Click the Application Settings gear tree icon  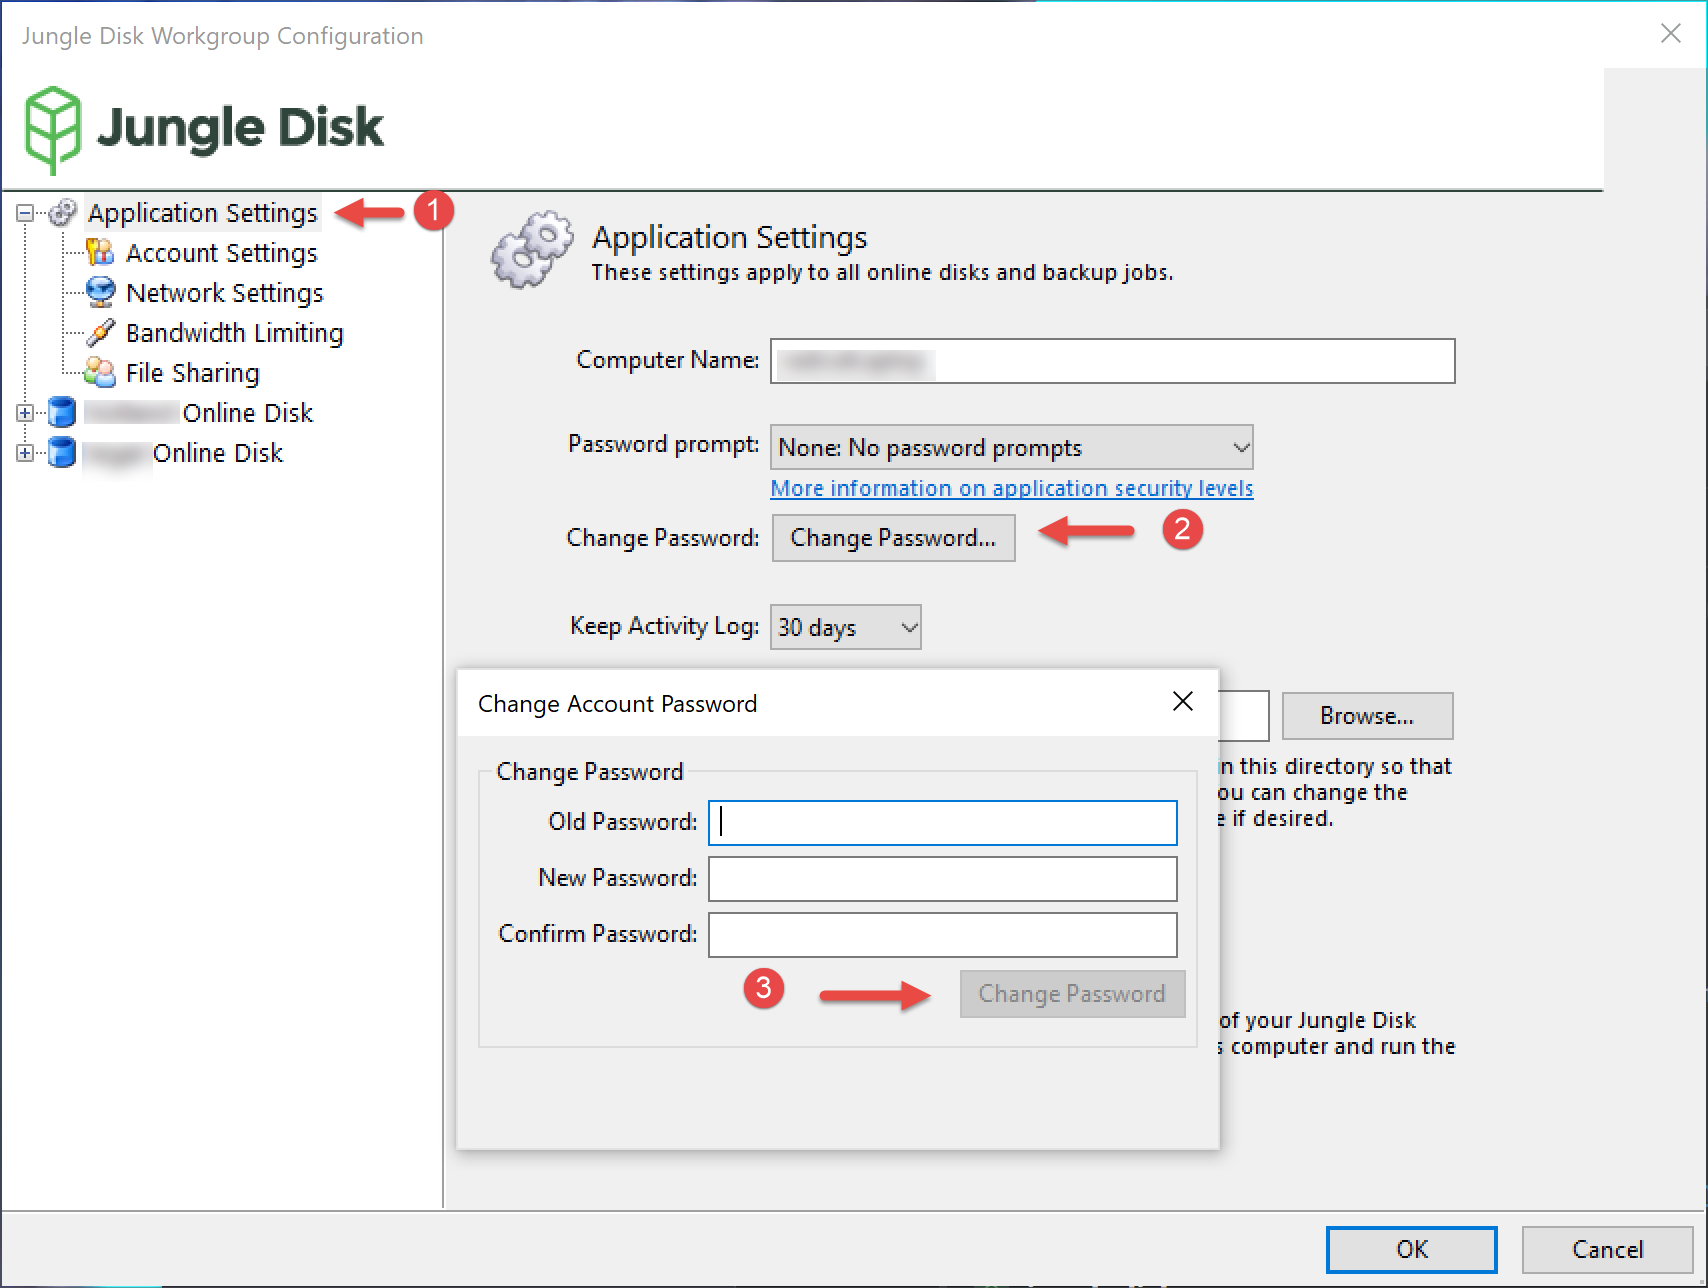63,212
